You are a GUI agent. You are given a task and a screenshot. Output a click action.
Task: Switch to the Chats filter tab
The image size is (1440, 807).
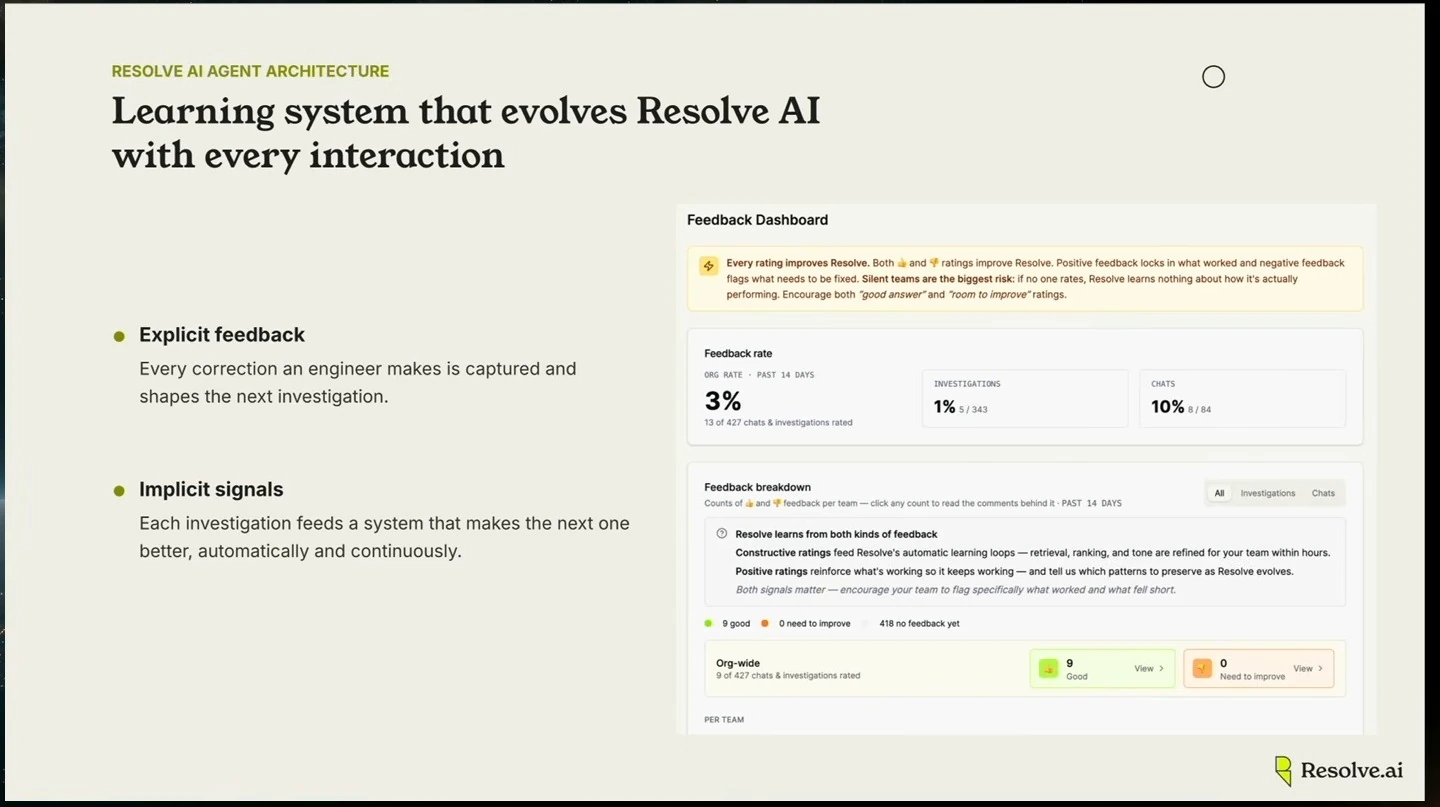point(1323,493)
